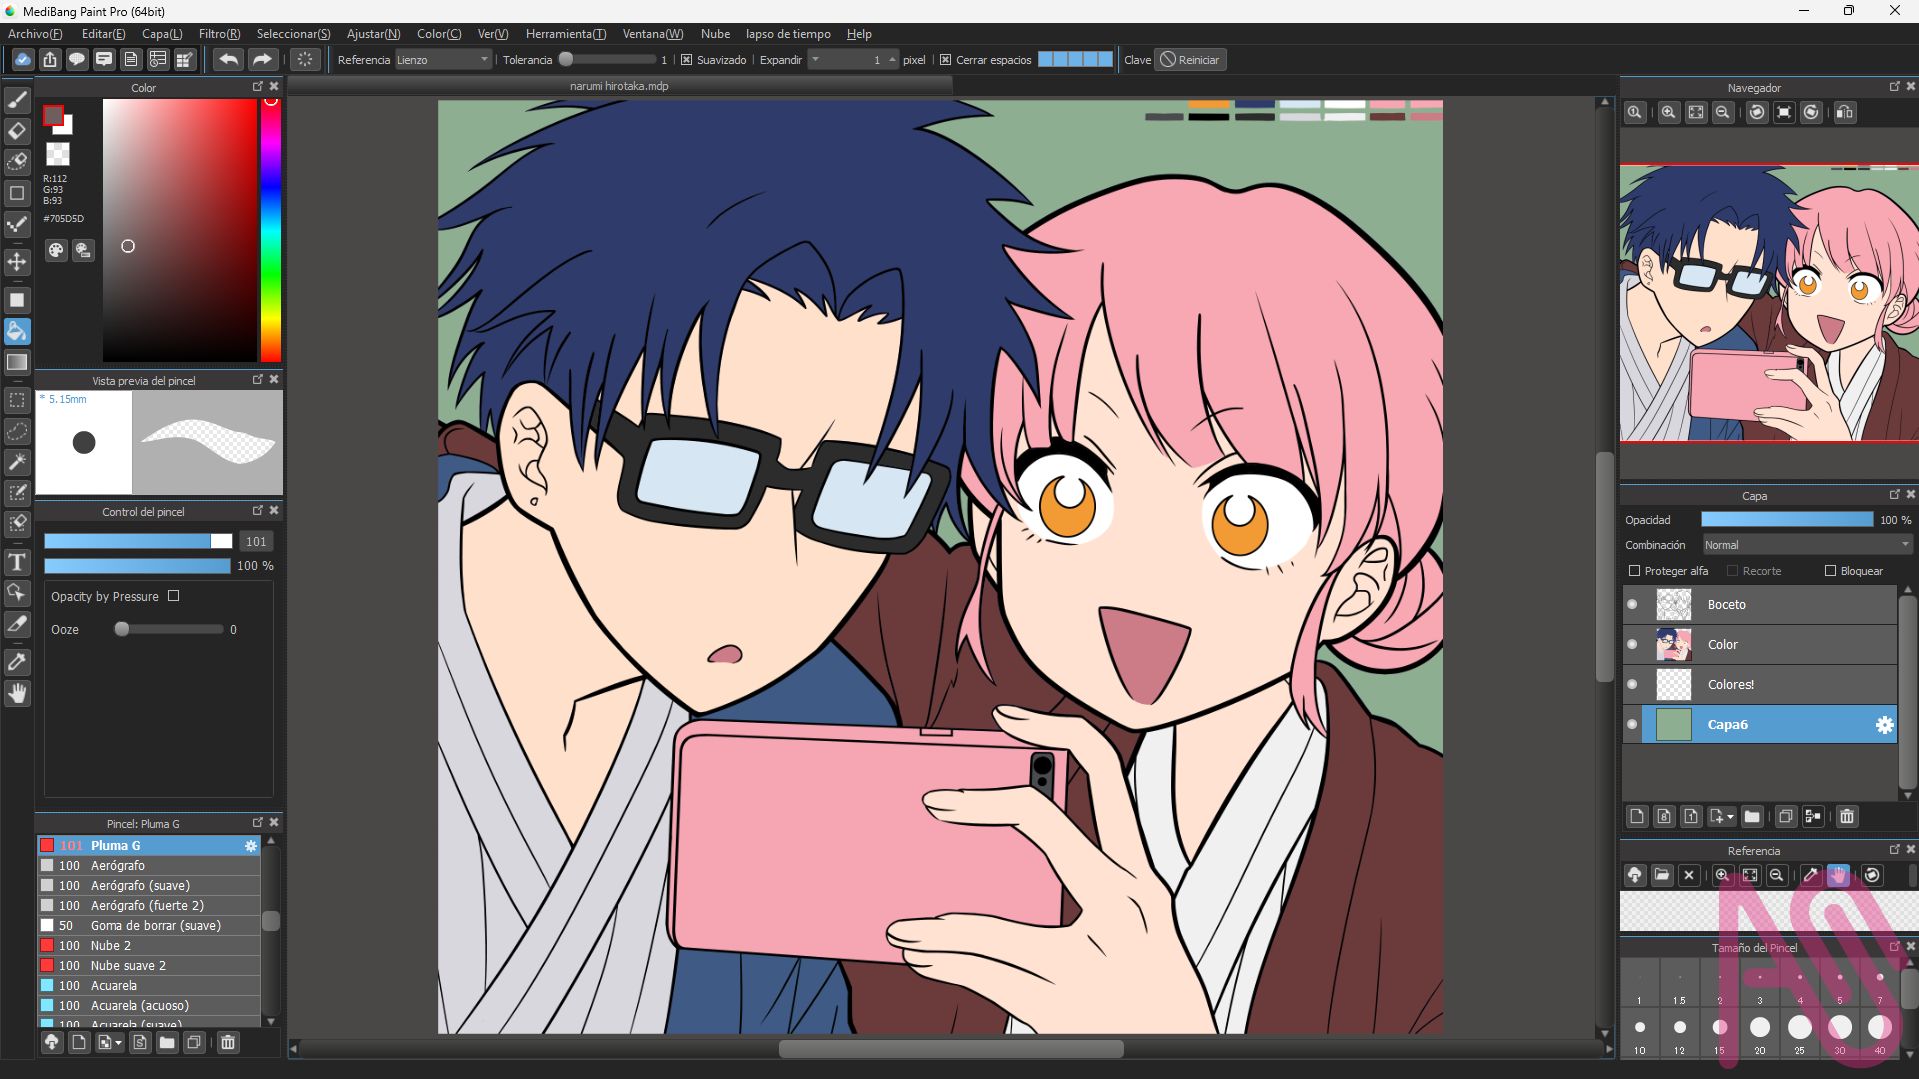Viewport: 1919px width, 1079px height.
Task: Click the brush size value field 101
Action: coord(256,542)
